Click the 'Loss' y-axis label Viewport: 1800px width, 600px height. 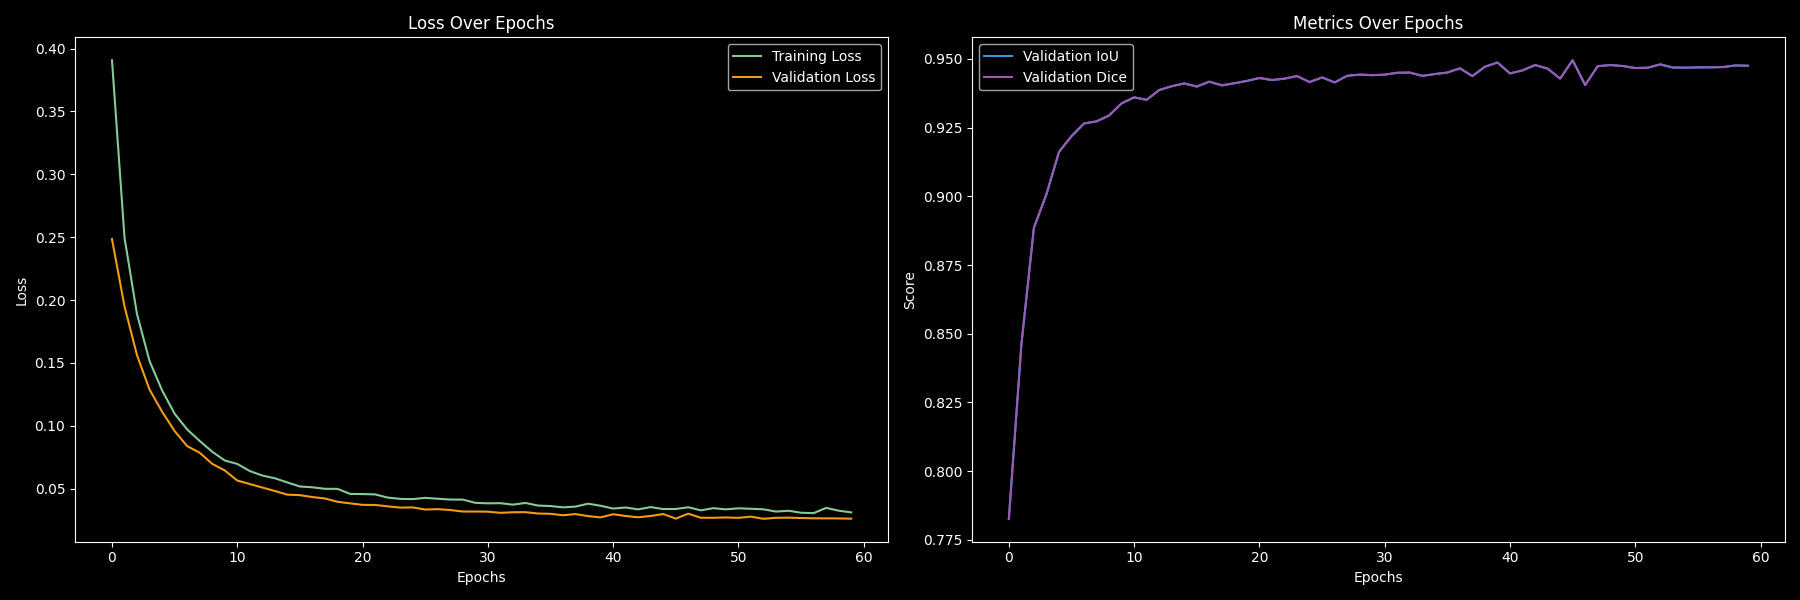22,291
